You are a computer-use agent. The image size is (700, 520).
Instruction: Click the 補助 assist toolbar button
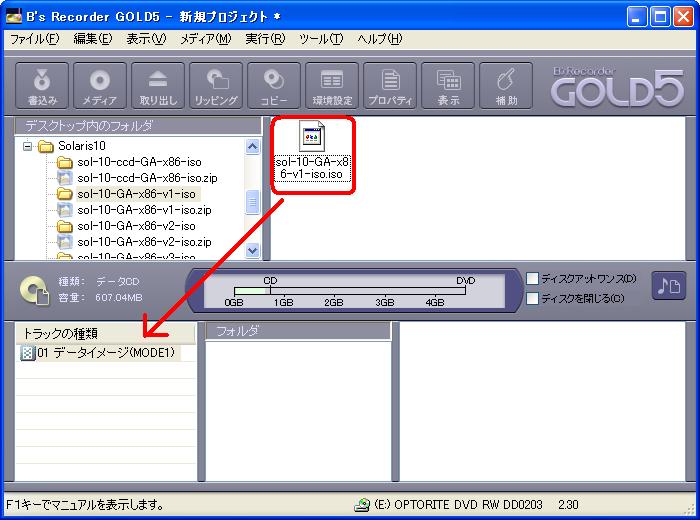point(506,85)
